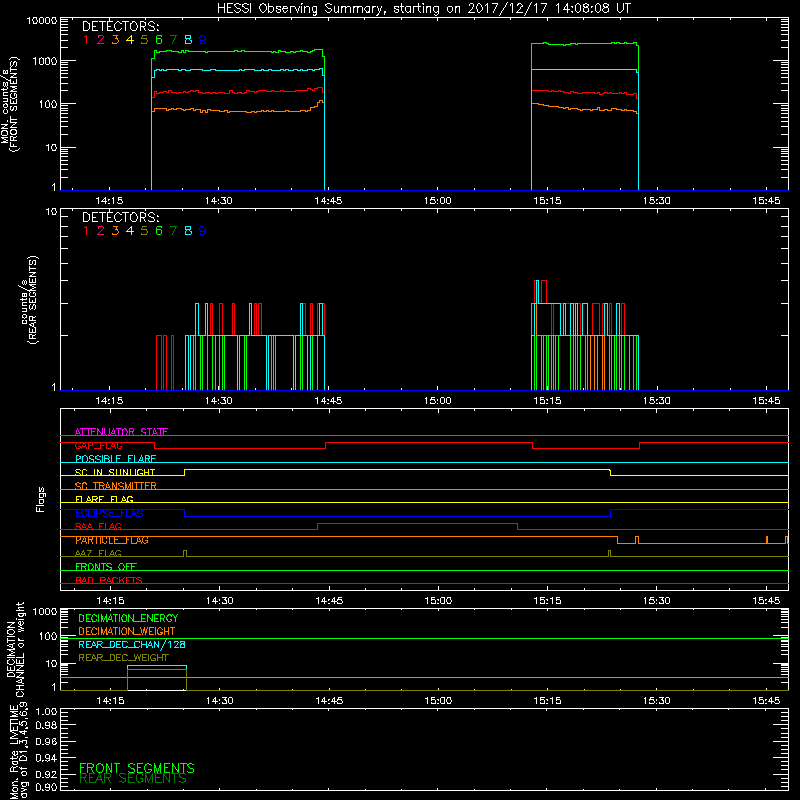Screen dimensions: 800x800
Task: Select the BAD_PACKETS flag label
Action: [109, 580]
